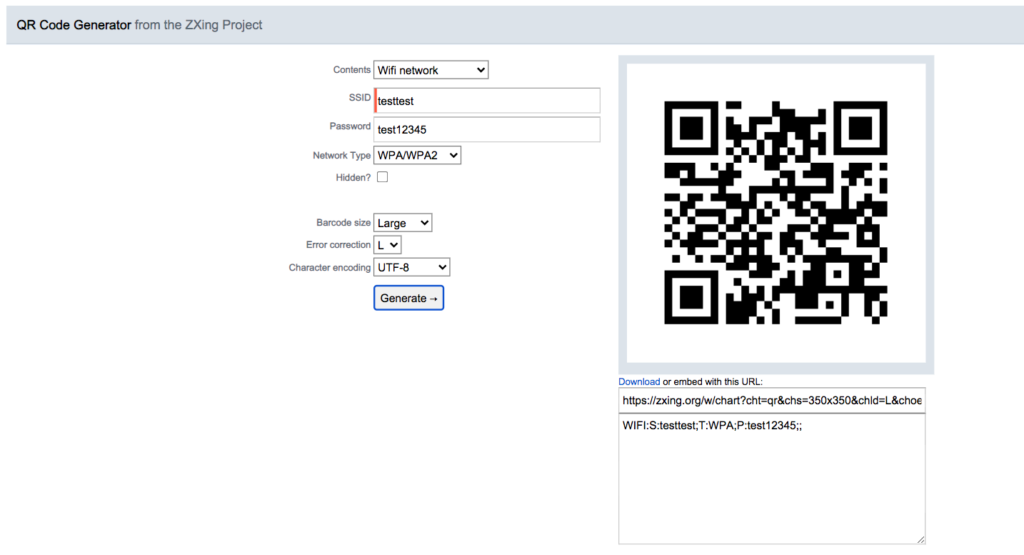Open the Barcode size dropdown
The height and width of the screenshot is (555, 1024).
402,223
